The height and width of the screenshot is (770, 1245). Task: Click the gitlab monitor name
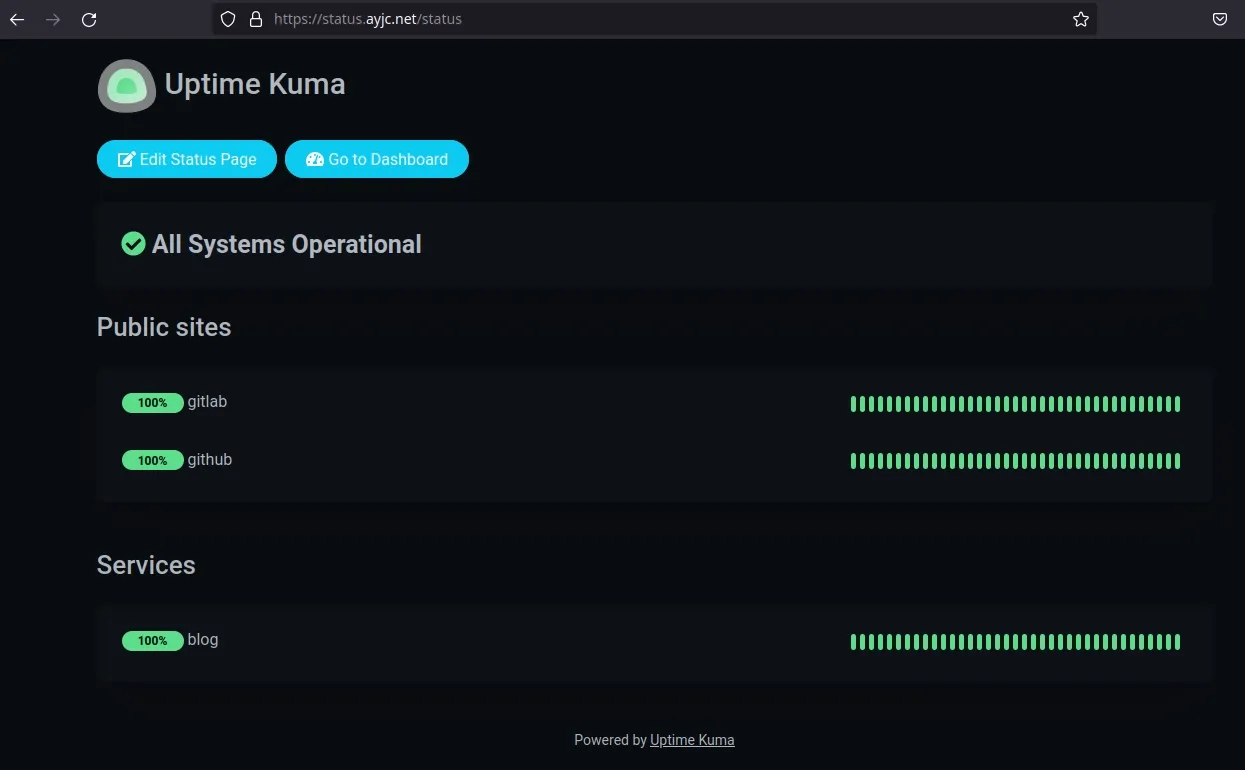point(207,402)
